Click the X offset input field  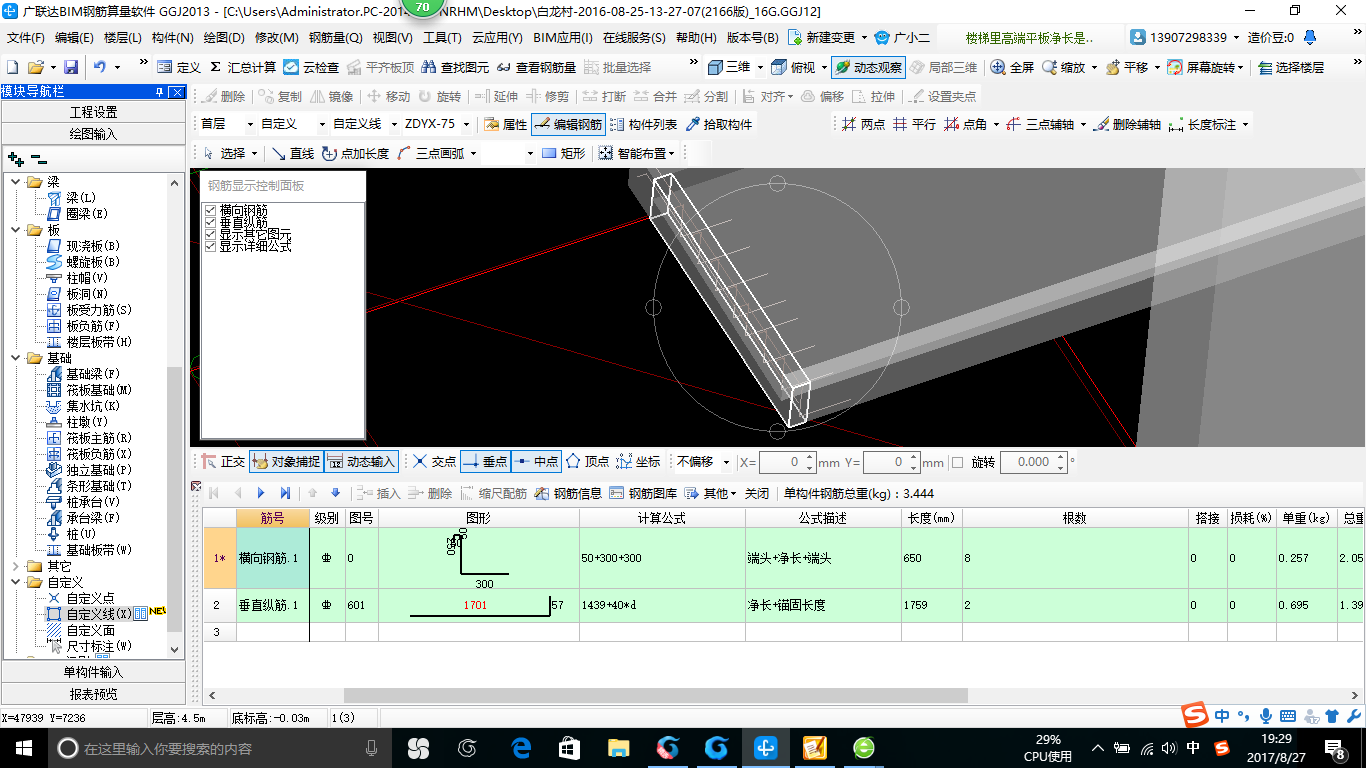click(x=787, y=462)
